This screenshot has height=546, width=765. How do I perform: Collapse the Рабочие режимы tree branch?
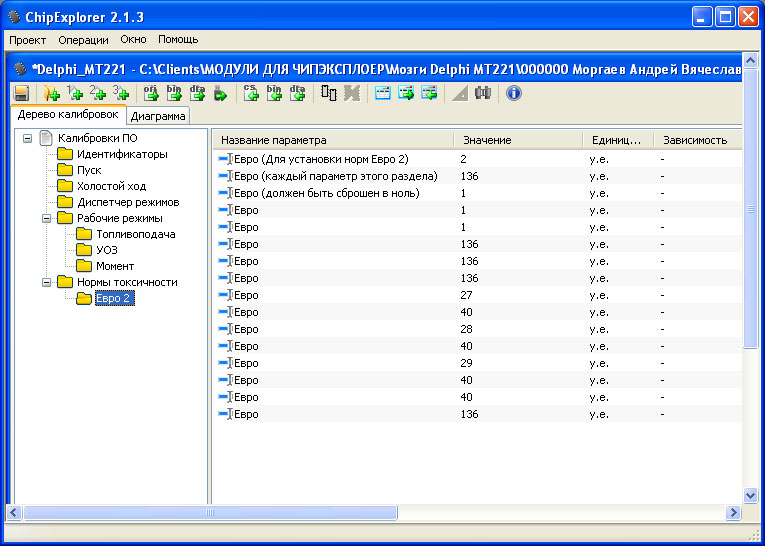(x=46, y=218)
